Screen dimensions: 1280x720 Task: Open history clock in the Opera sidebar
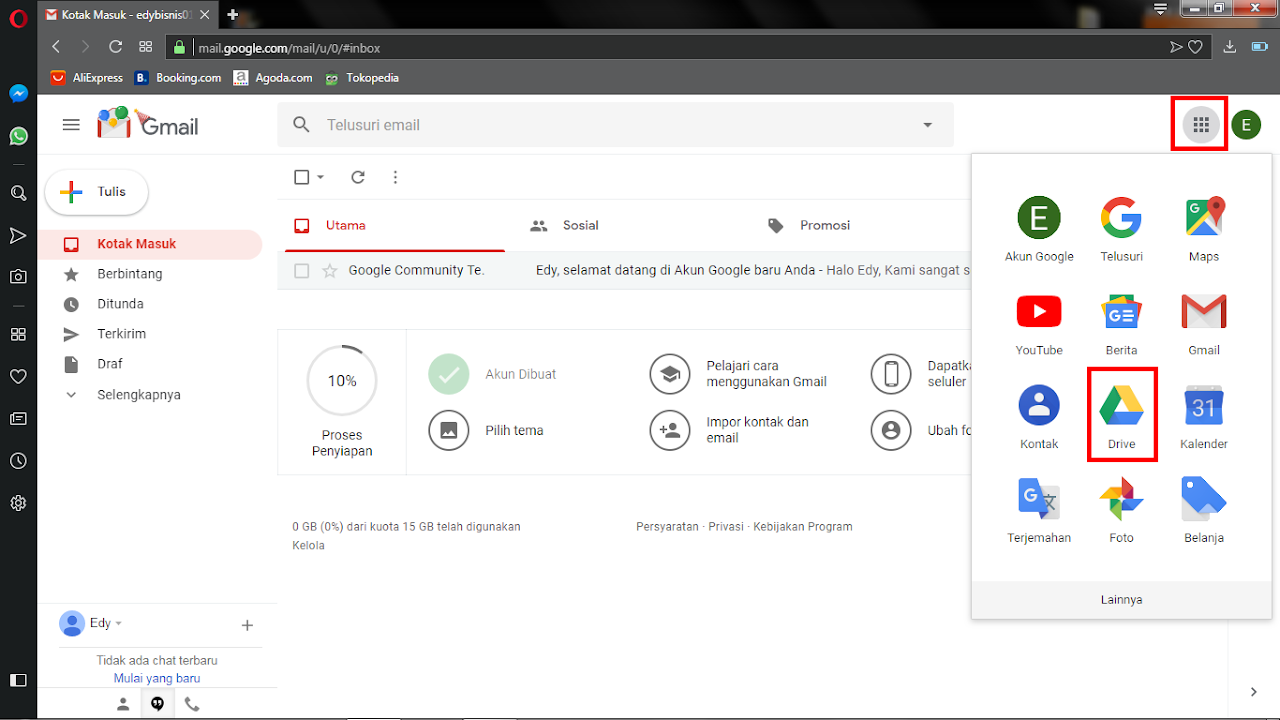[x=18, y=461]
